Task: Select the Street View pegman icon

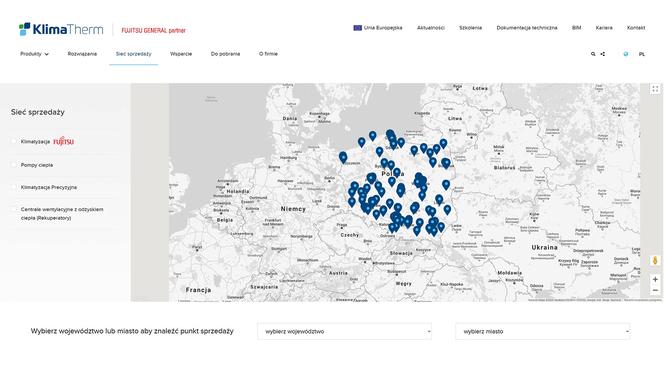Action: pyautogui.click(x=655, y=260)
